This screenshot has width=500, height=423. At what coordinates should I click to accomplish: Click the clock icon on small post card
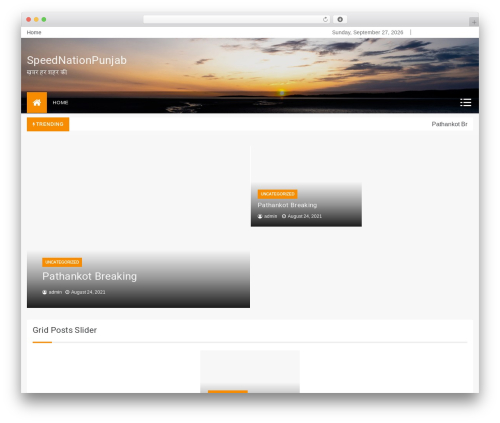pyautogui.click(x=284, y=216)
